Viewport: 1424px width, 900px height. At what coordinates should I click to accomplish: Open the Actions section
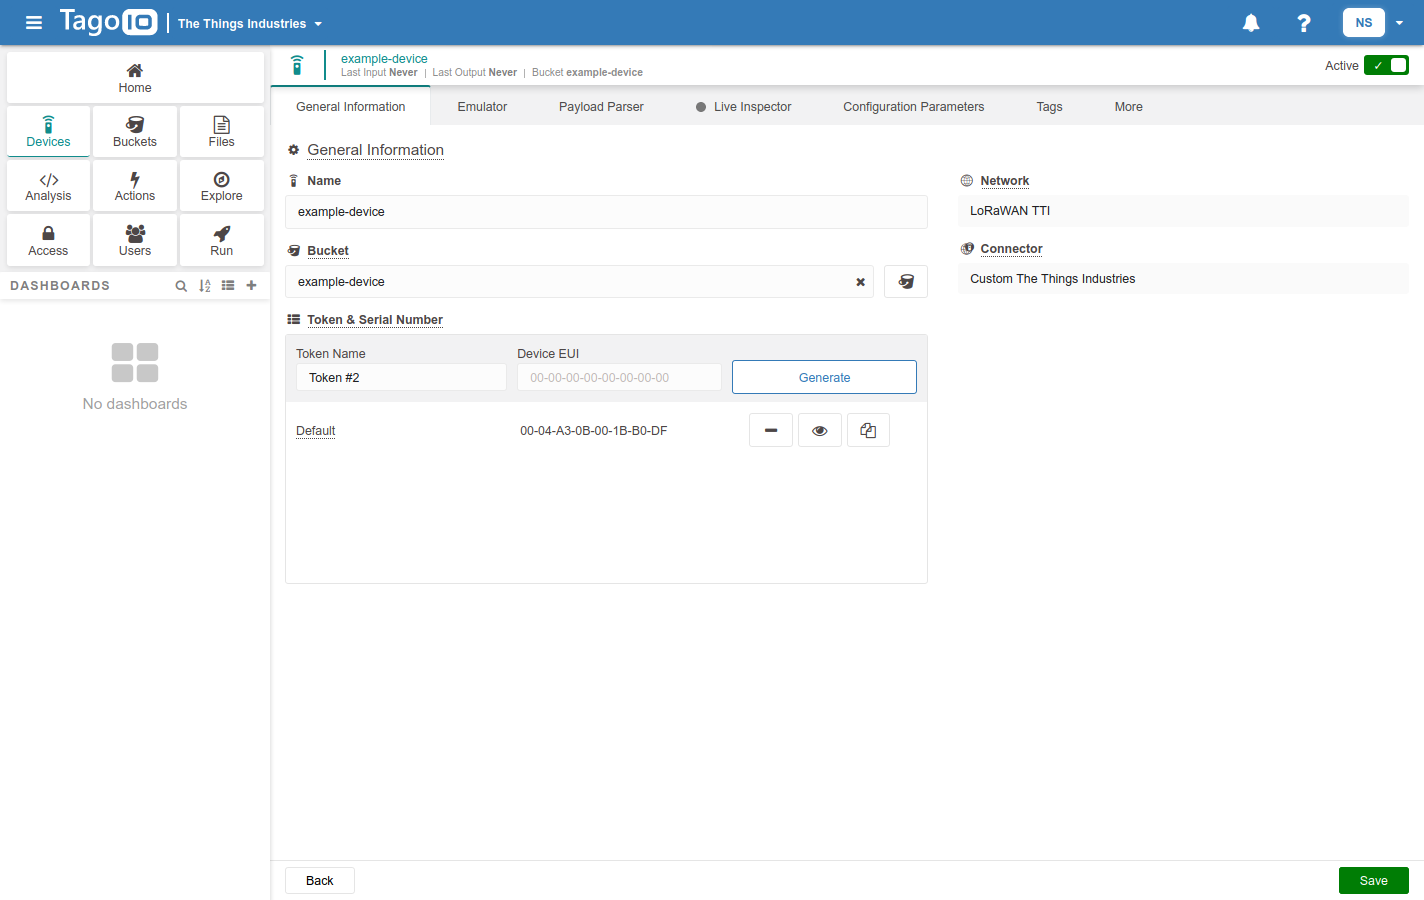coord(135,186)
